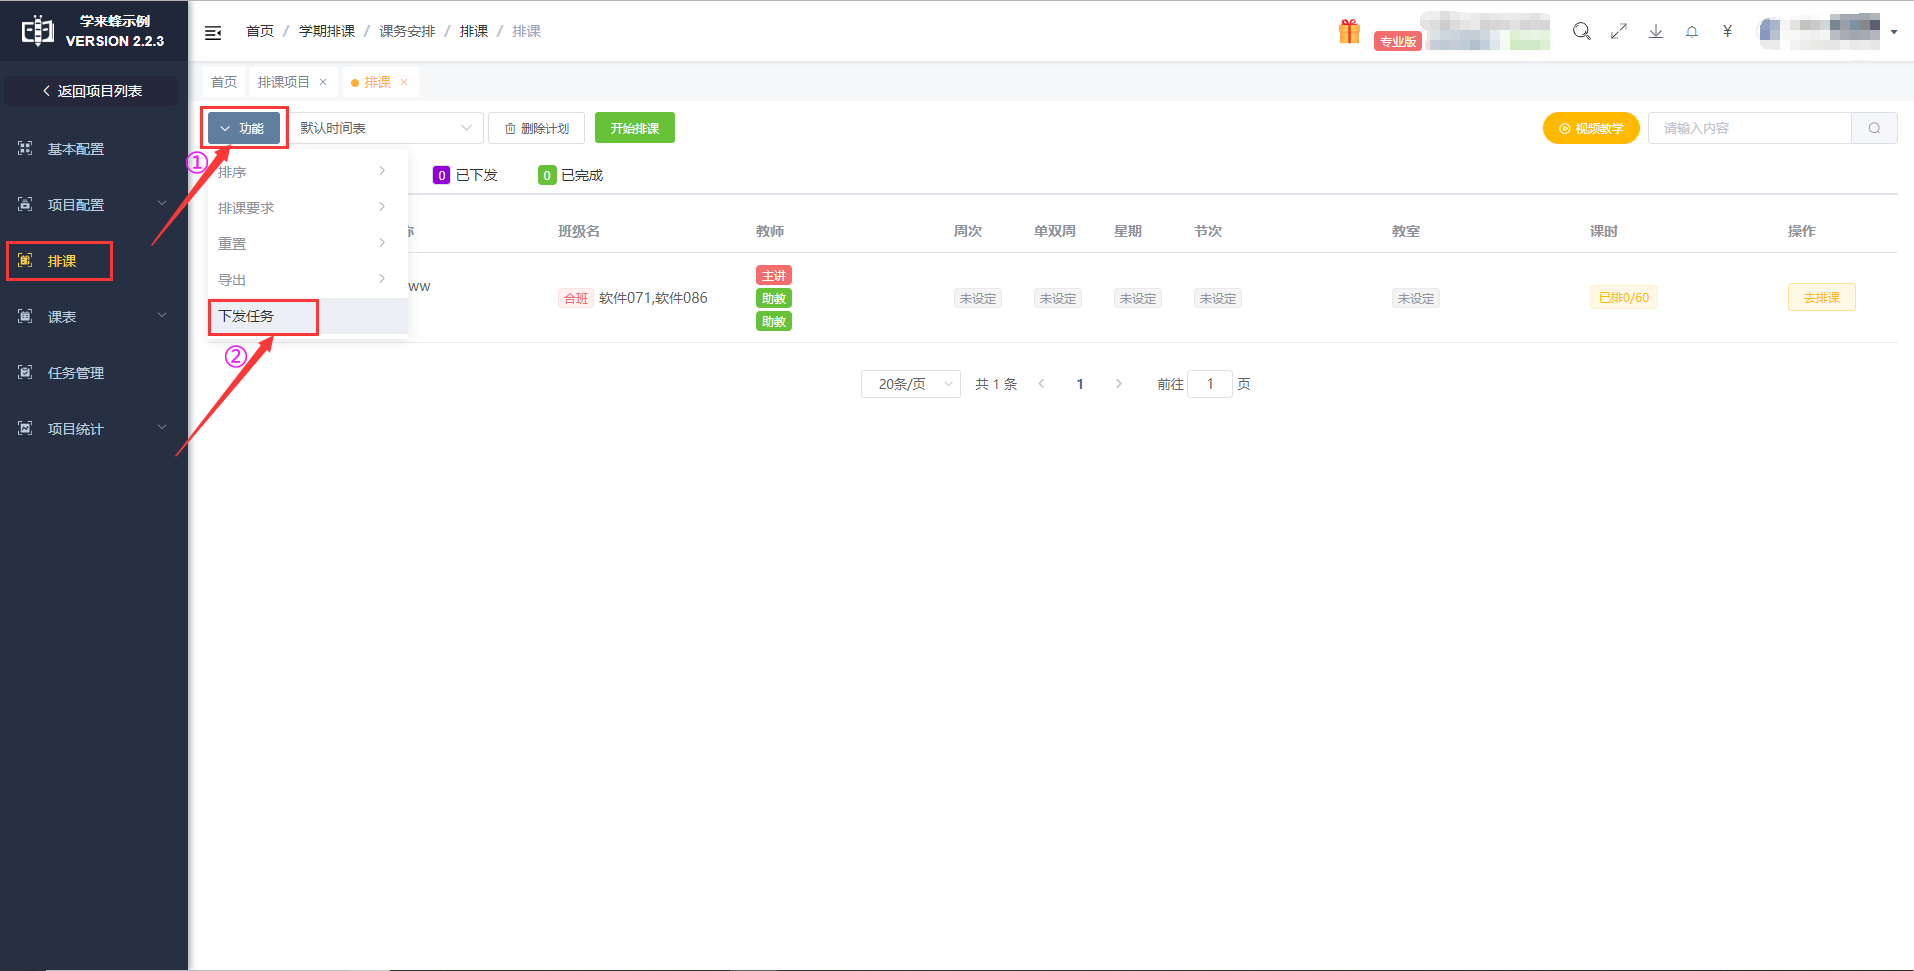Open the header search magnifier icon
Image resolution: width=1914 pixels, height=971 pixels.
tap(1581, 32)
